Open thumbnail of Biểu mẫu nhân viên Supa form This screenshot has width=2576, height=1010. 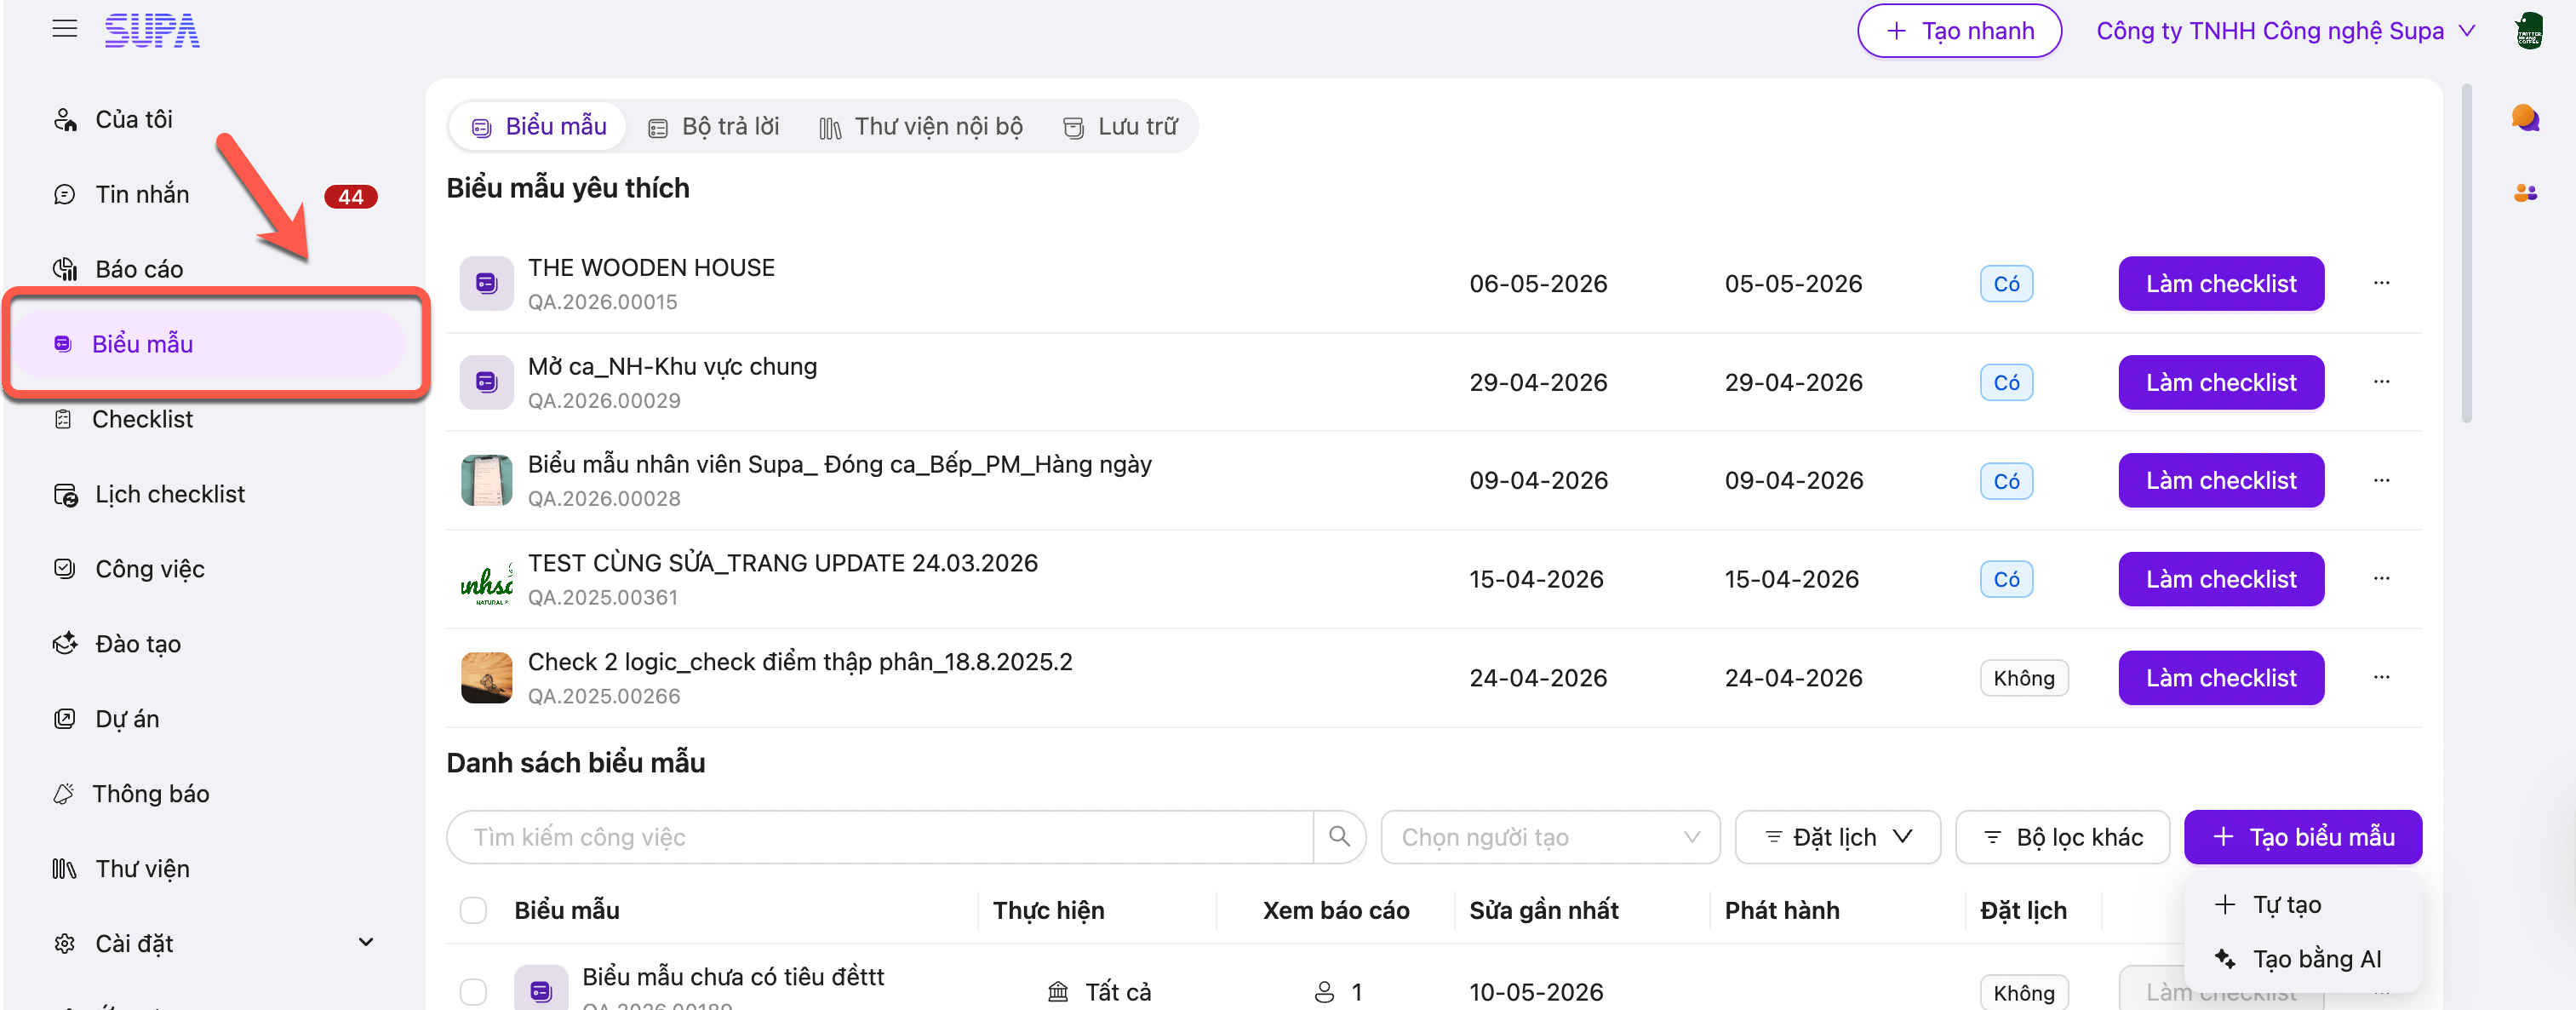coord(486,481)
